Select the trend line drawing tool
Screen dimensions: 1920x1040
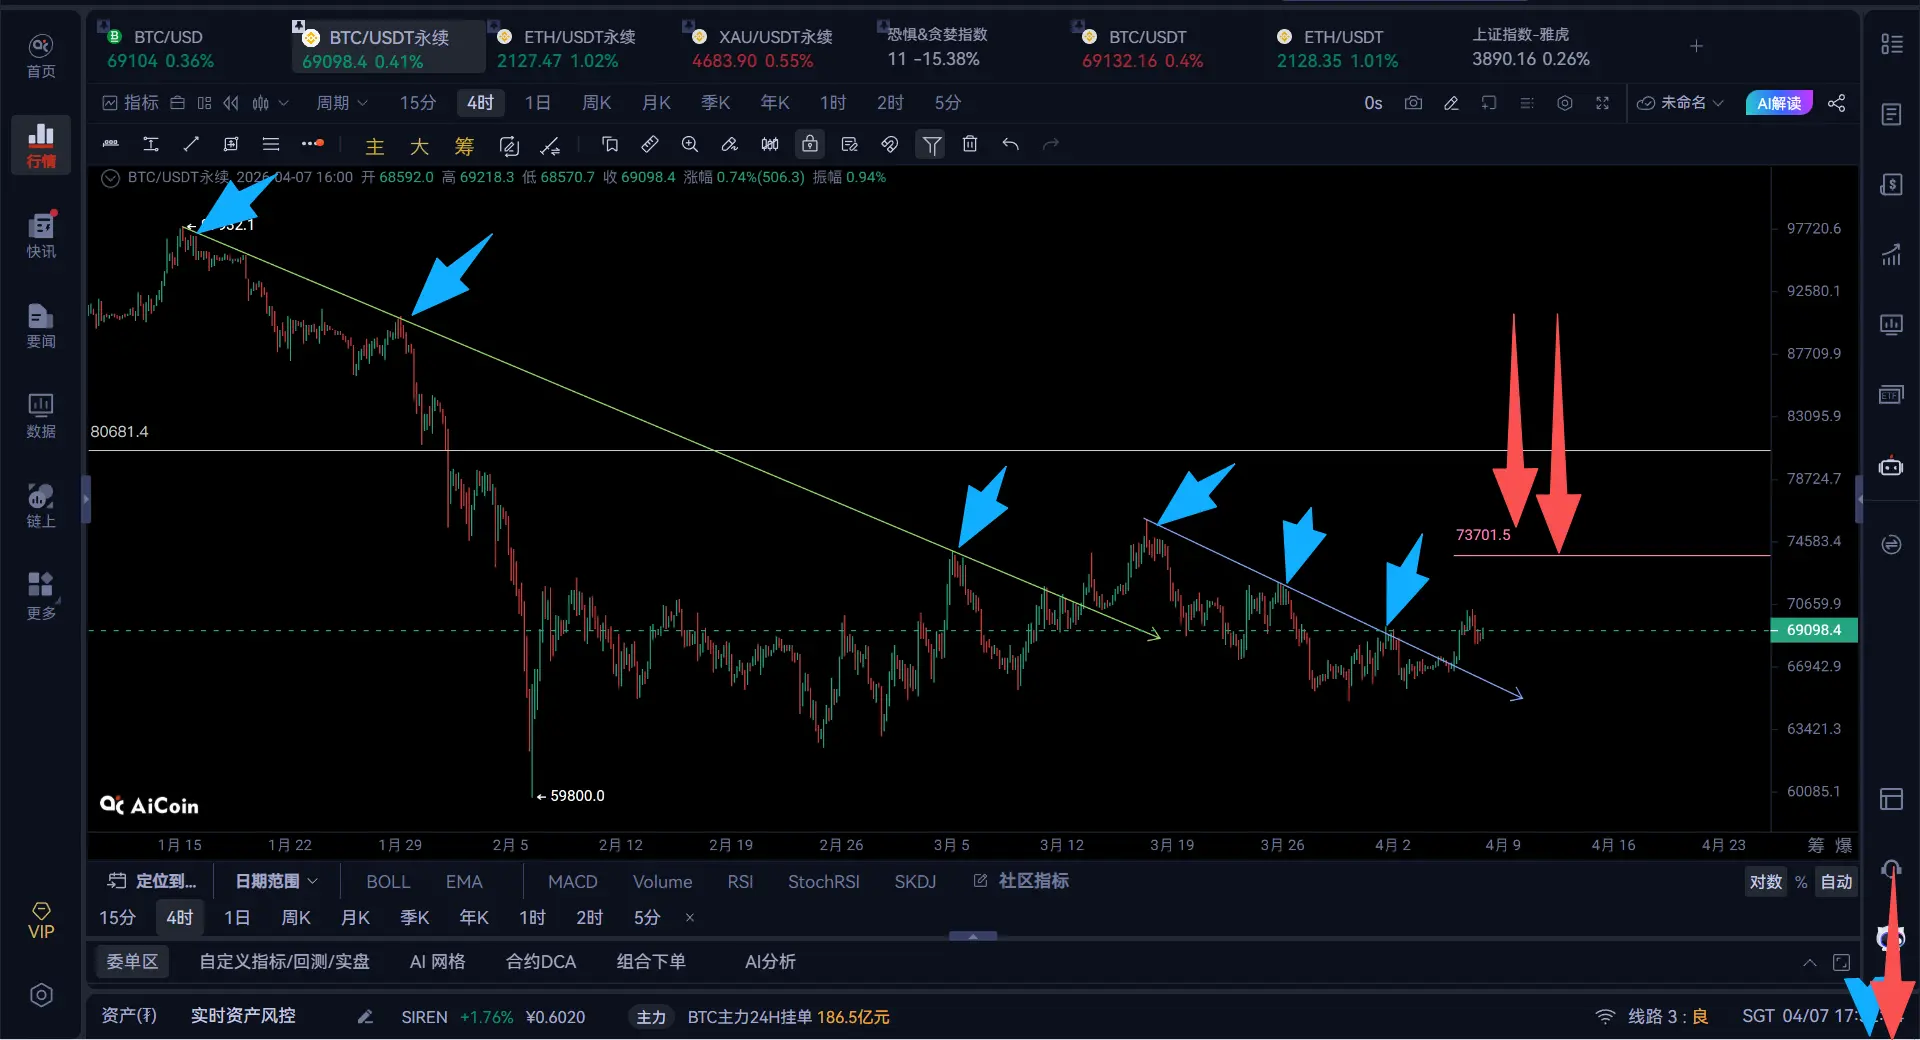click(191, 144)
